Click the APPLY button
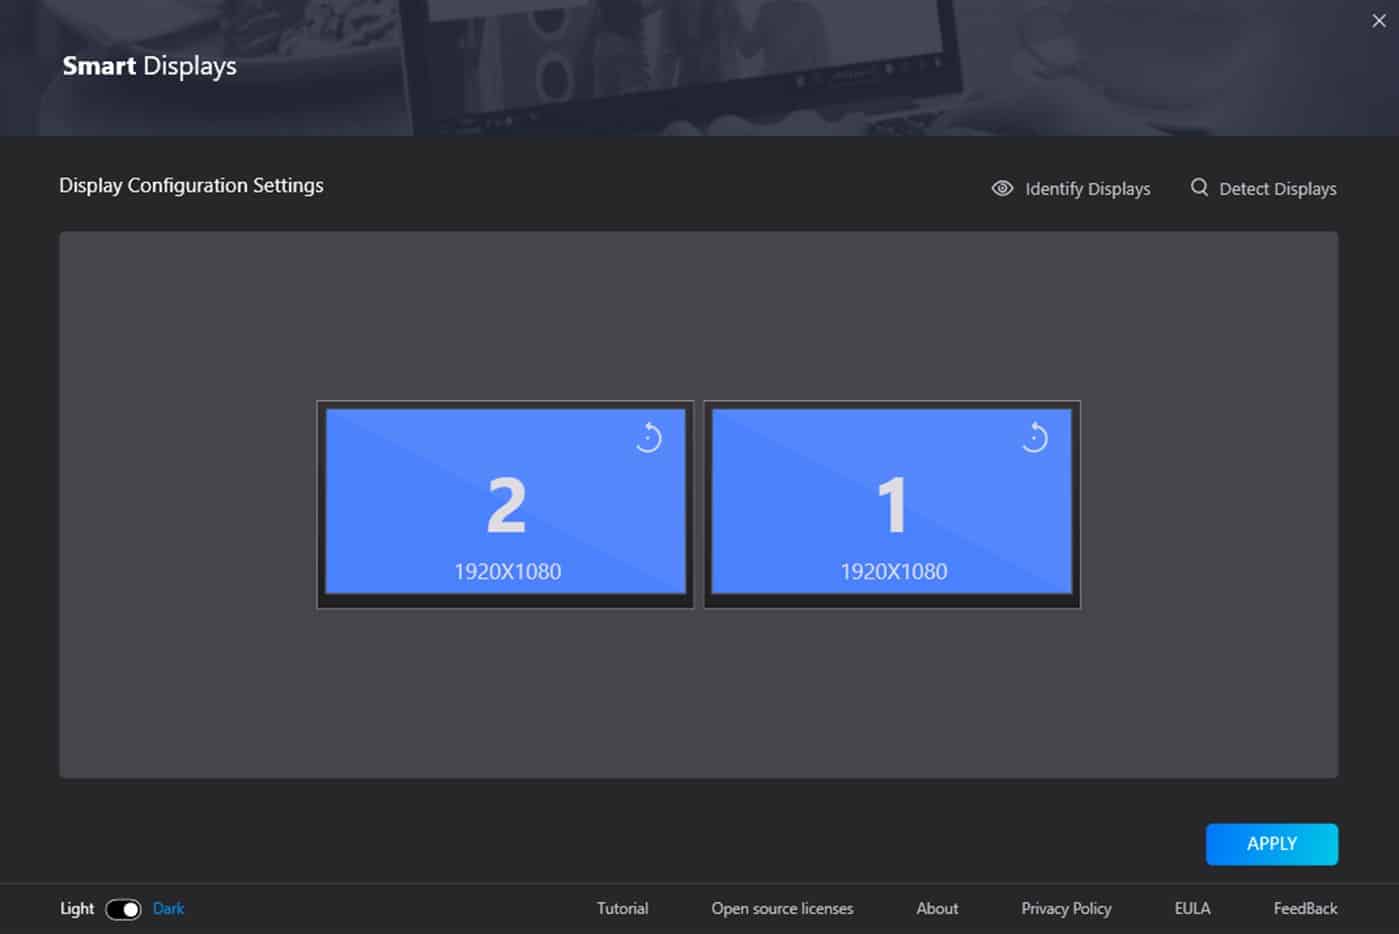The height and width of the screenshot is (934, 1399). 1272,844
